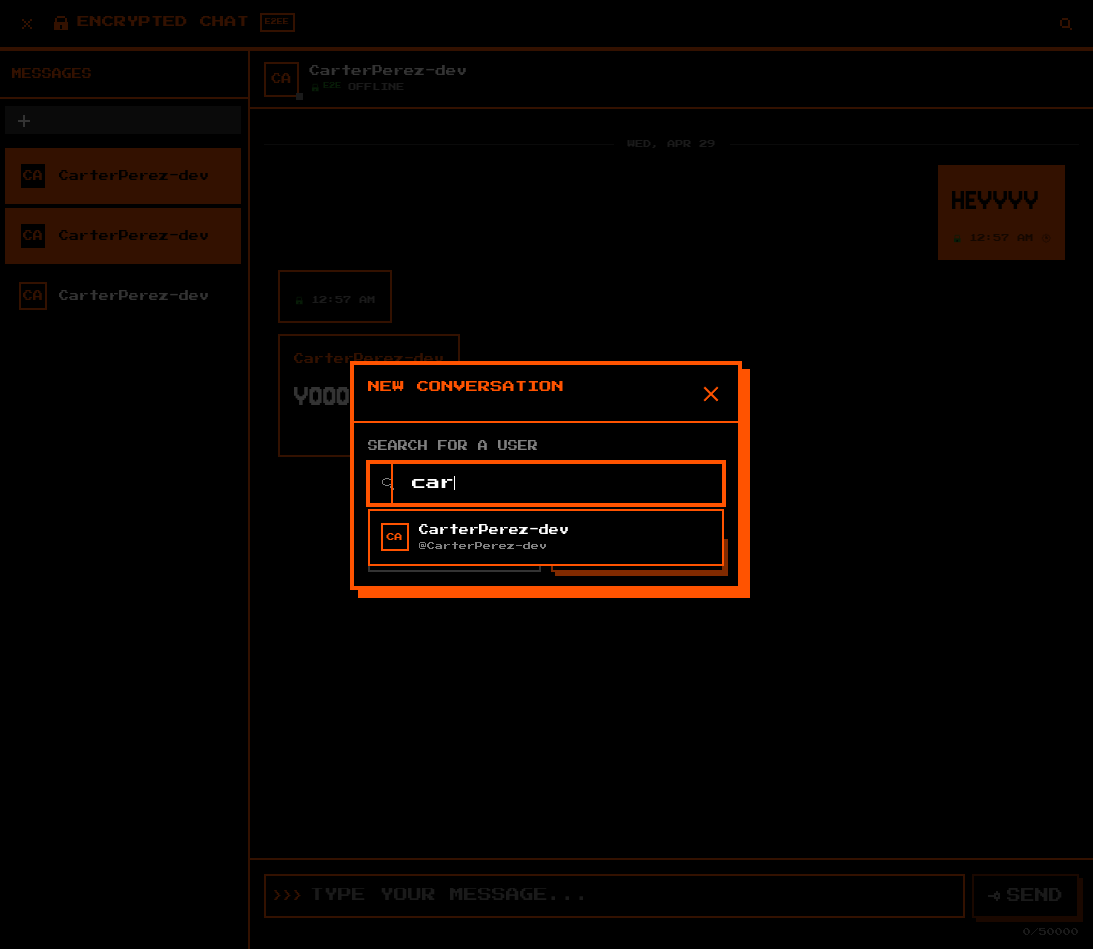Click the Encrypted Chat title
The image size is (1093, 949).
(x=162, y=22)
